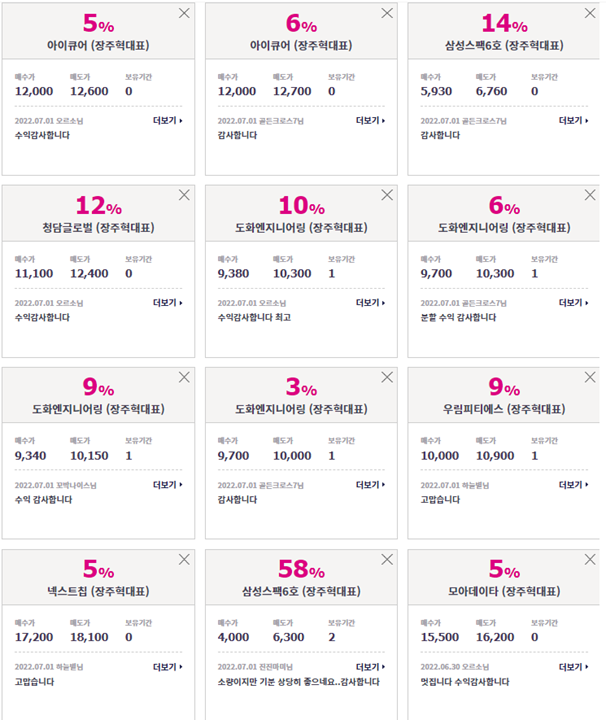Expand 더보기 on the 우림피티에스 card
Image resolution: width=611 pixels, height=720 pixels.
[573, 484]
